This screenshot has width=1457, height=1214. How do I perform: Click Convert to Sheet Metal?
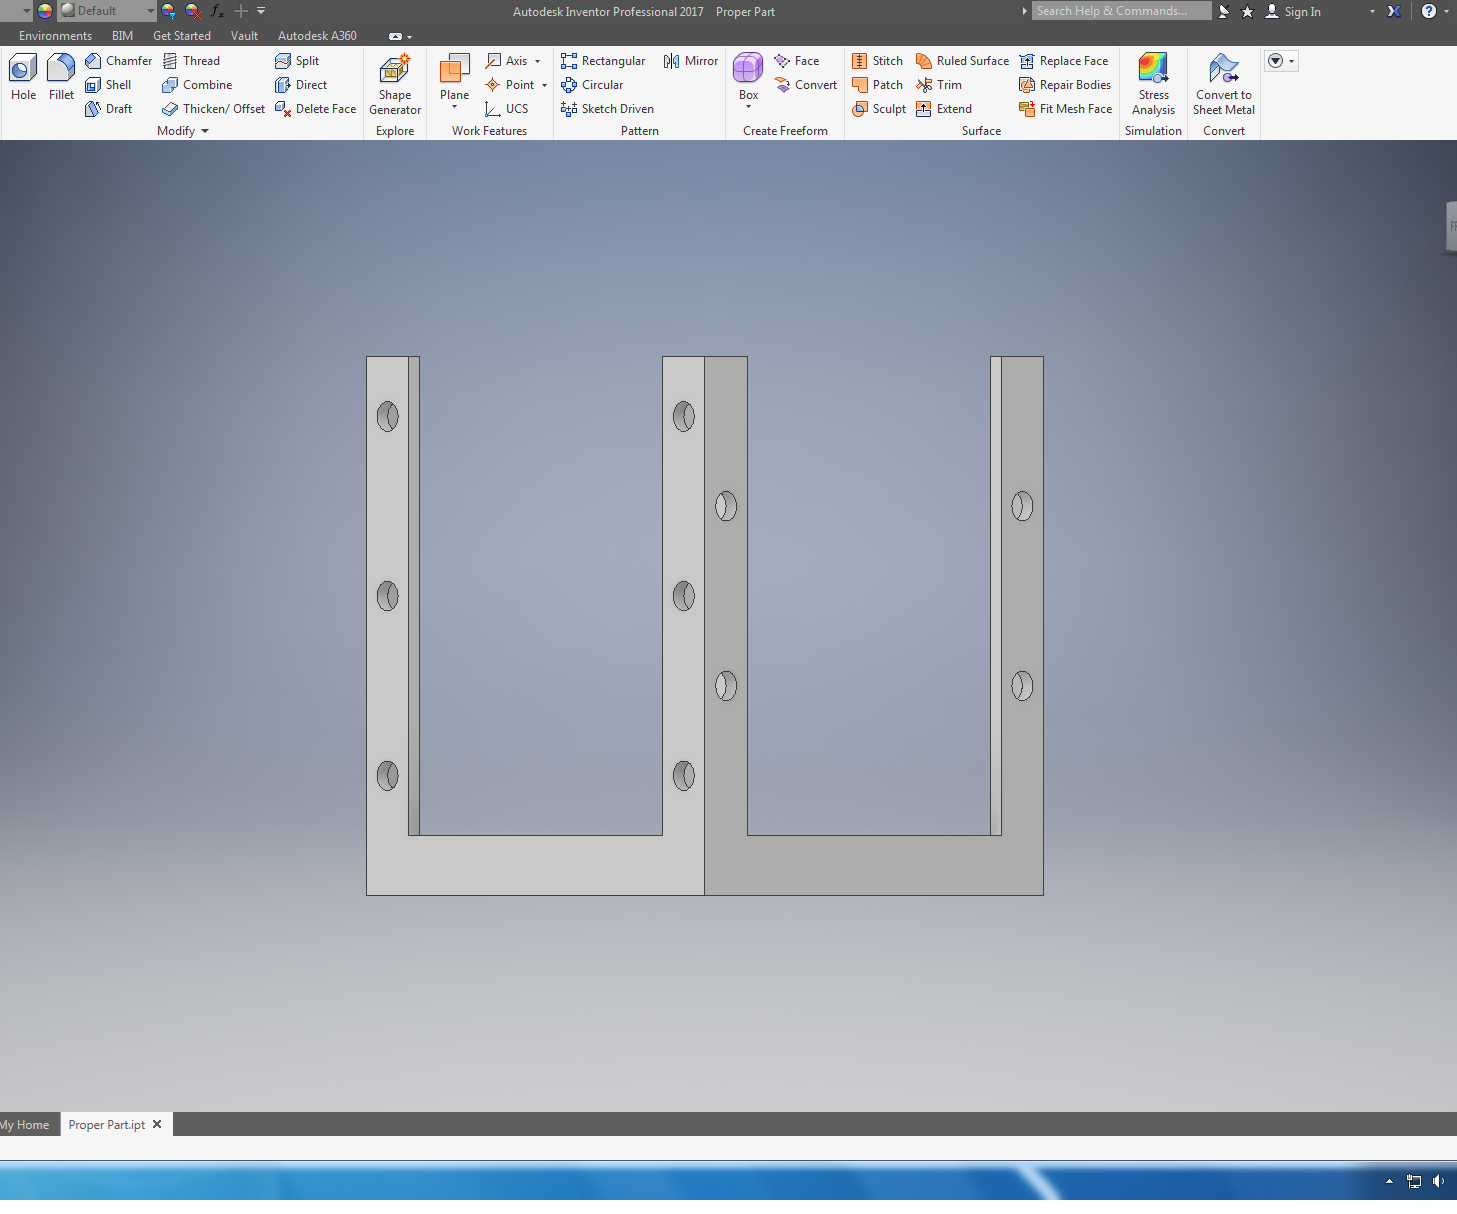point(1223,85)
